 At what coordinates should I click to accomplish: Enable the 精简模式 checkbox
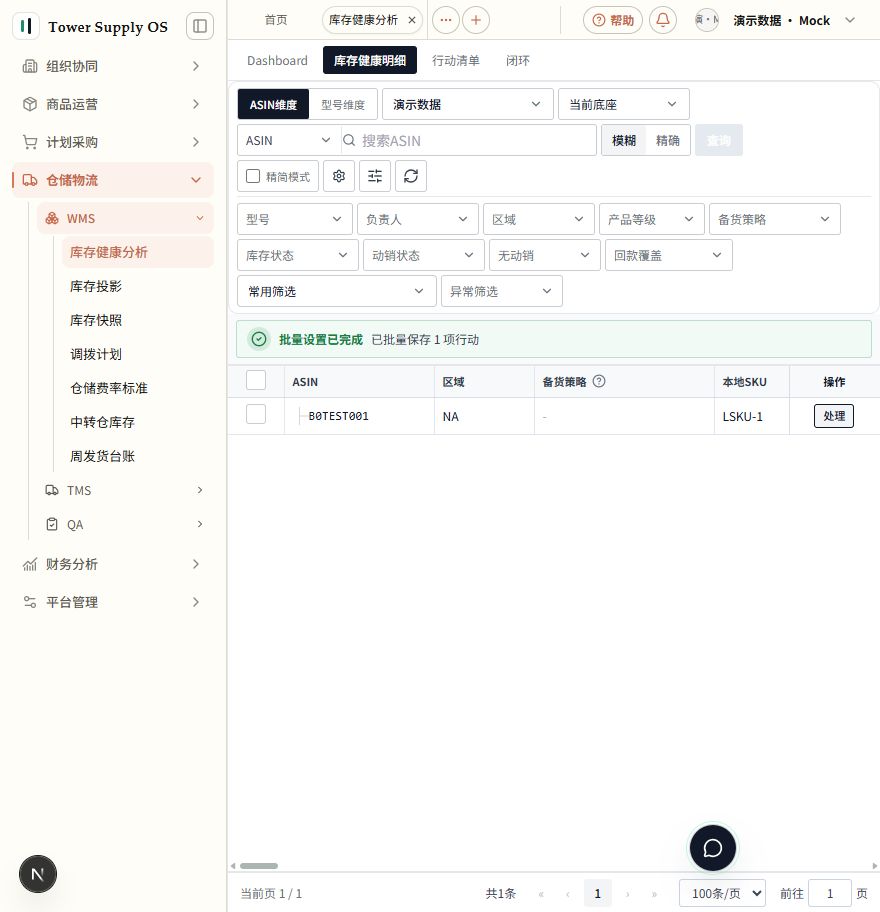pos(253,176)
